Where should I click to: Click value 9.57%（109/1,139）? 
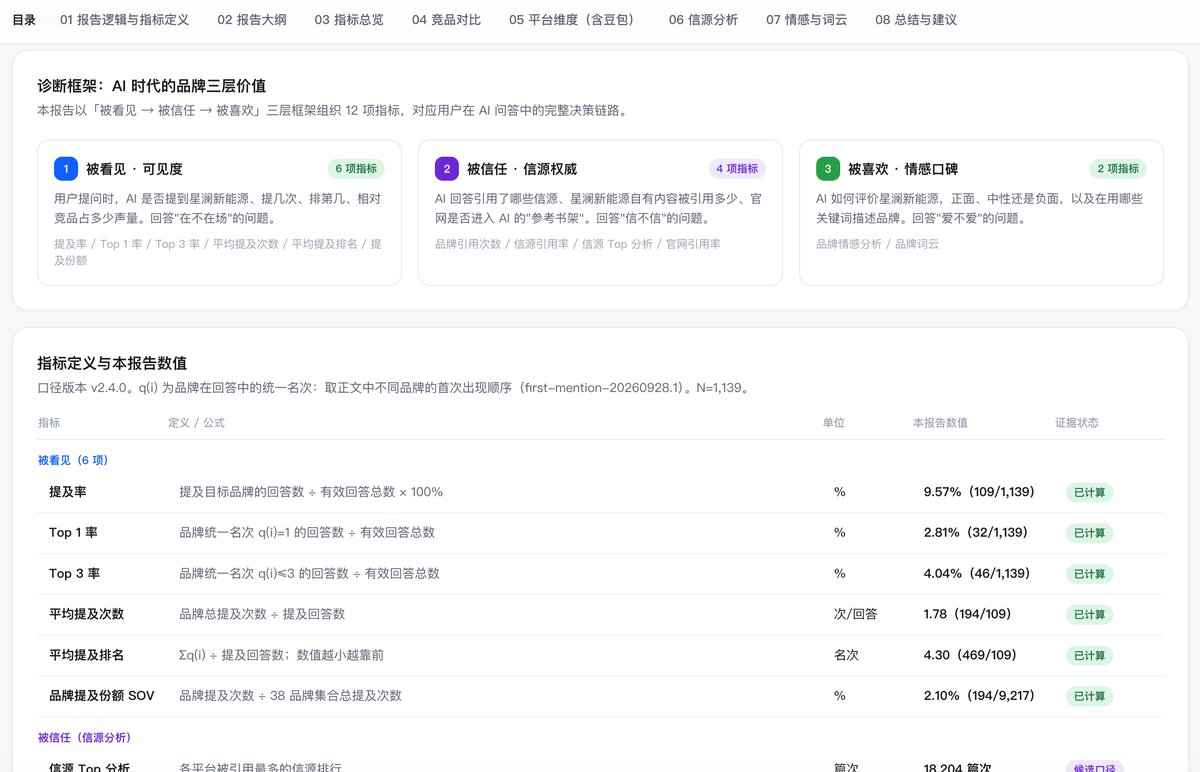[x=979, y=492]
